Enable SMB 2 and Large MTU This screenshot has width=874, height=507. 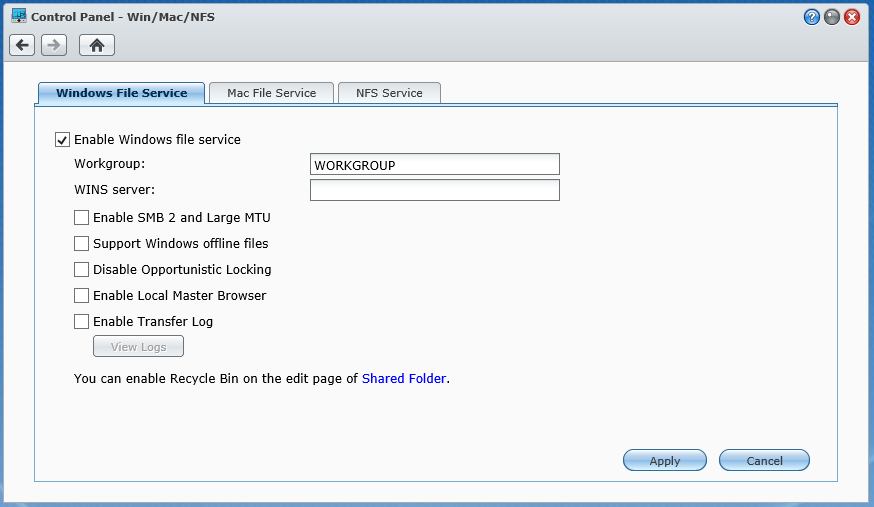[x=81, y=217]
